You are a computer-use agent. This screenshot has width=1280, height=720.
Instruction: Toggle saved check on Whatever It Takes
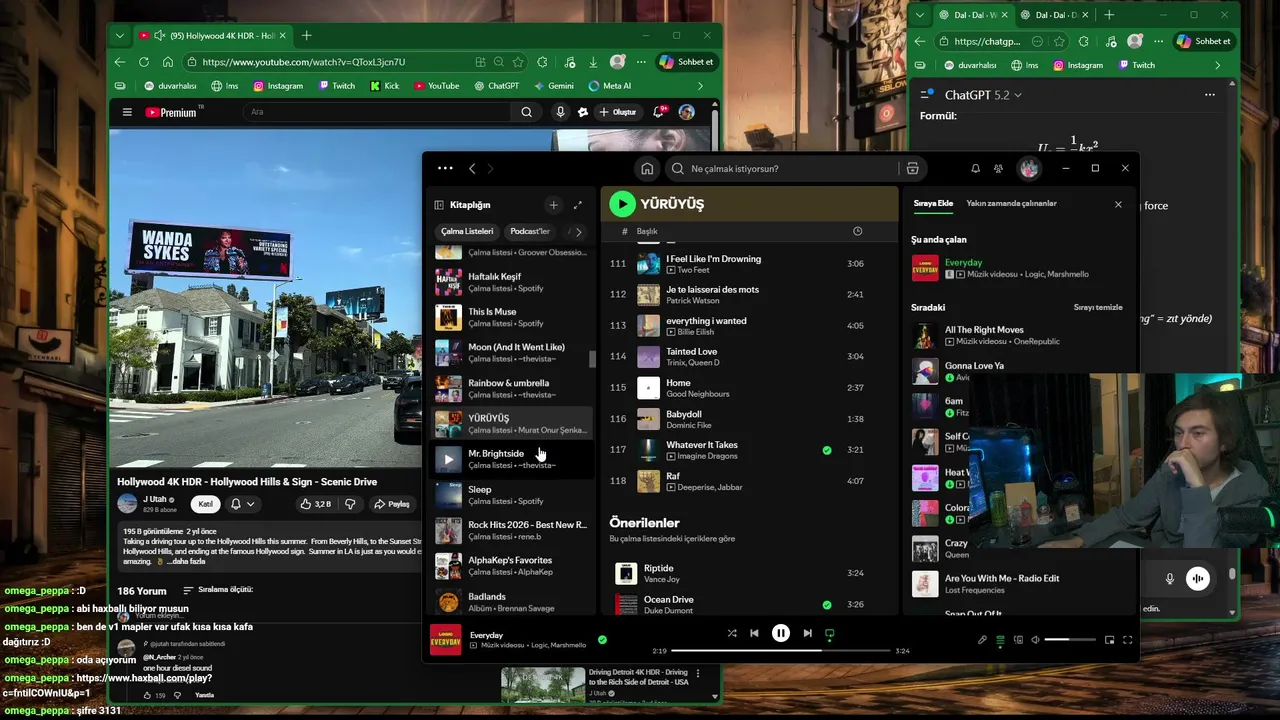[826, 450]
